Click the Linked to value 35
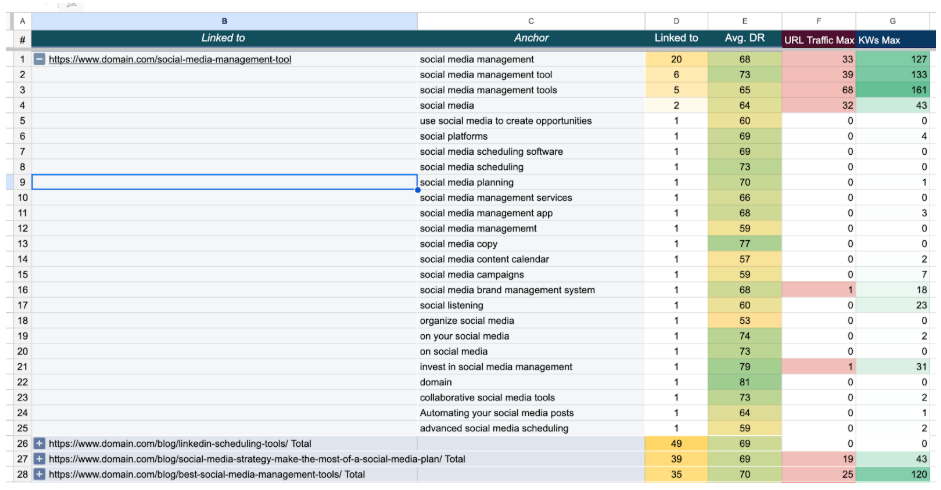 tap(676, 474)
